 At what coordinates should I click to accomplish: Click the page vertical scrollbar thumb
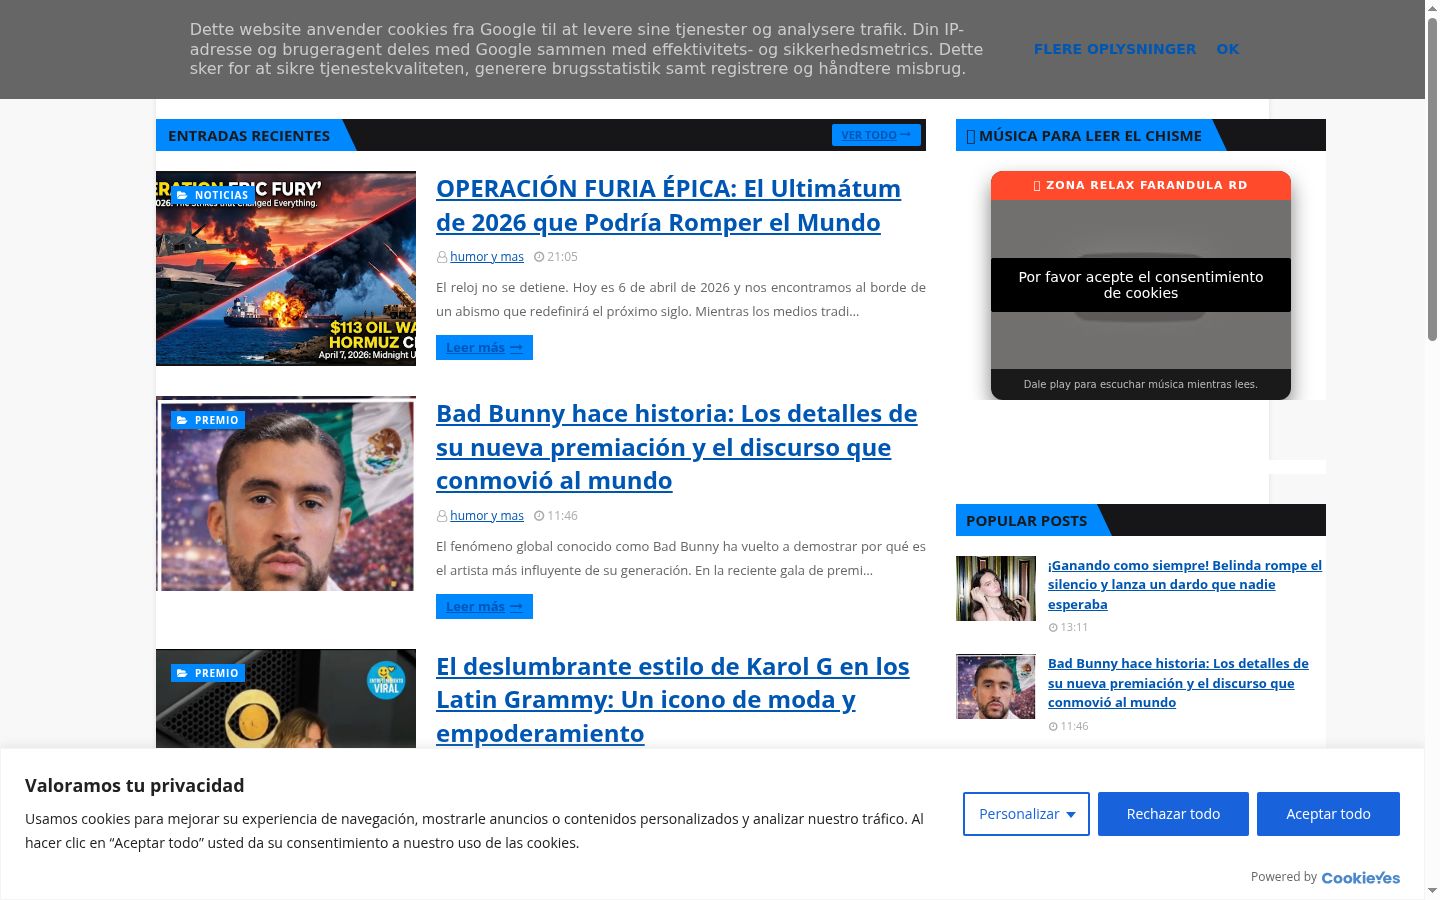pyautogui.click(x=1432, y=180)
